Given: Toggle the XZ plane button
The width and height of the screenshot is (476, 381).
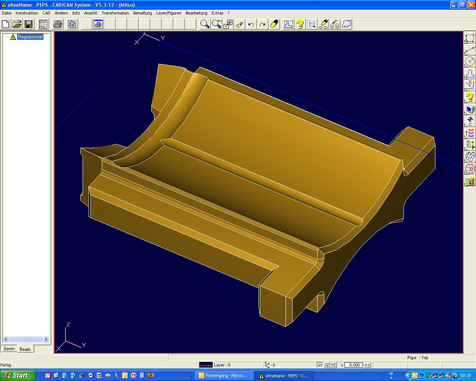Looking at the screenshot, I should pos(327,365).
